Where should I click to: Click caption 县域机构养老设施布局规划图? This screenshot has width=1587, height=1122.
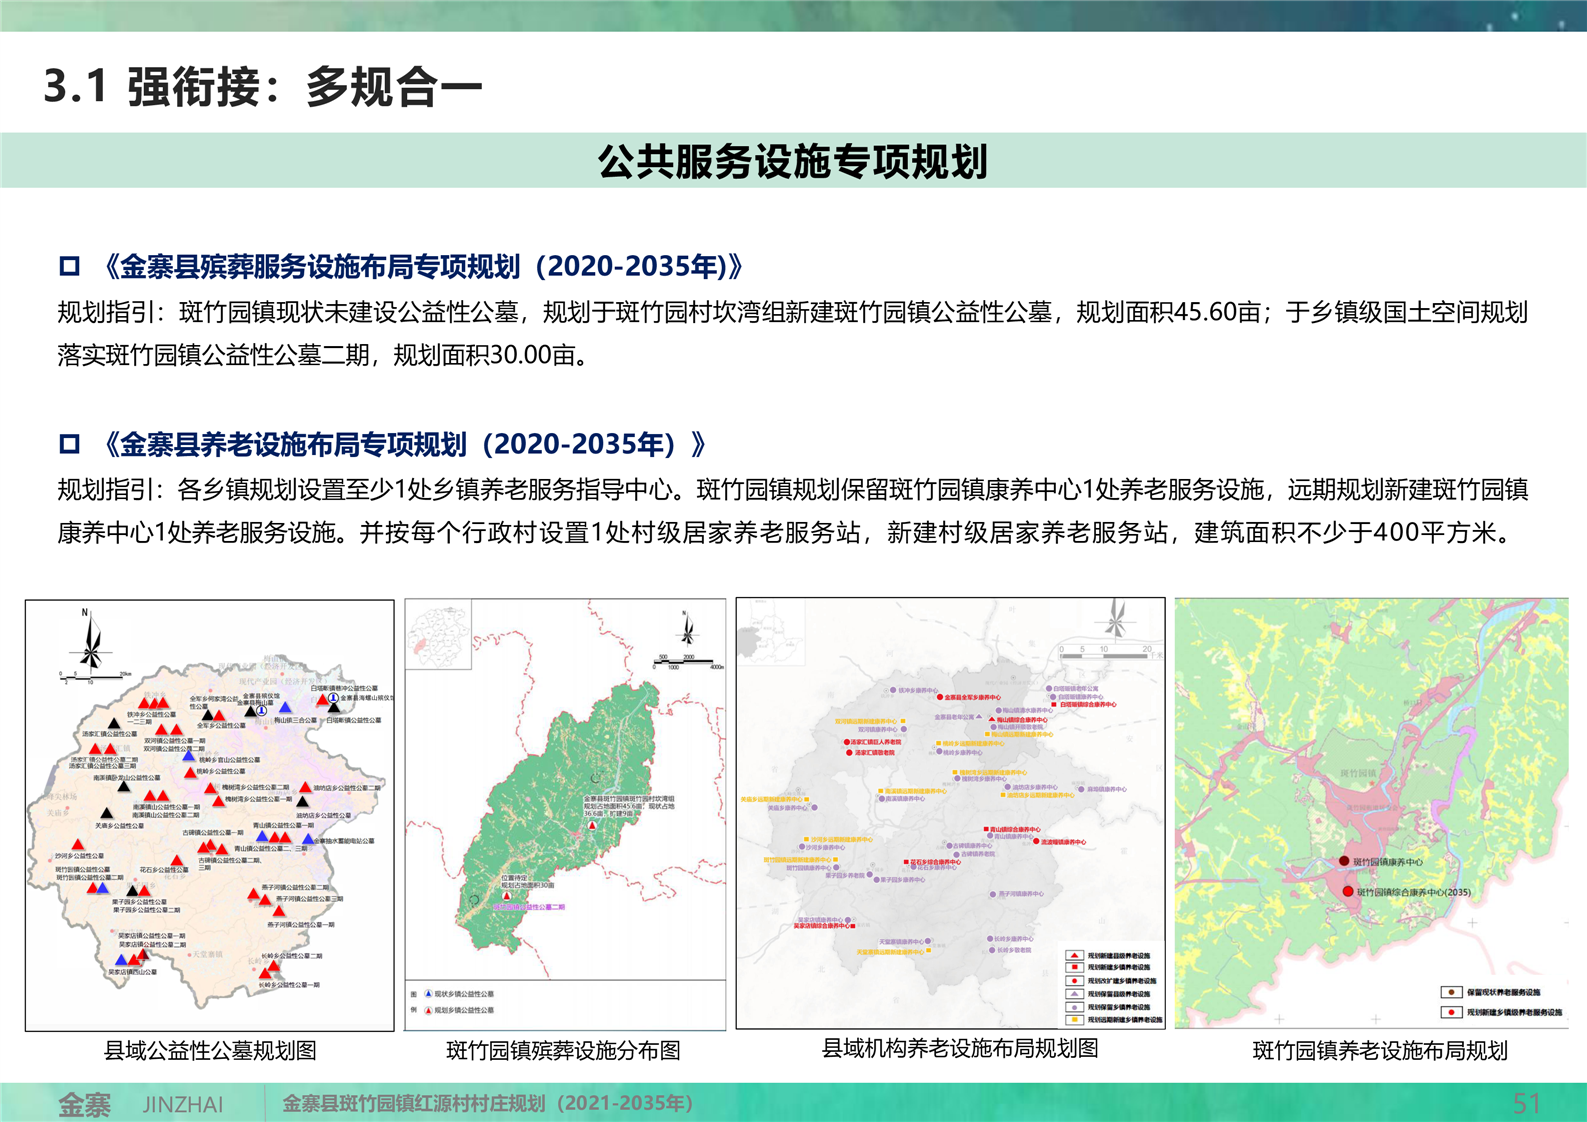(959, 1048)
